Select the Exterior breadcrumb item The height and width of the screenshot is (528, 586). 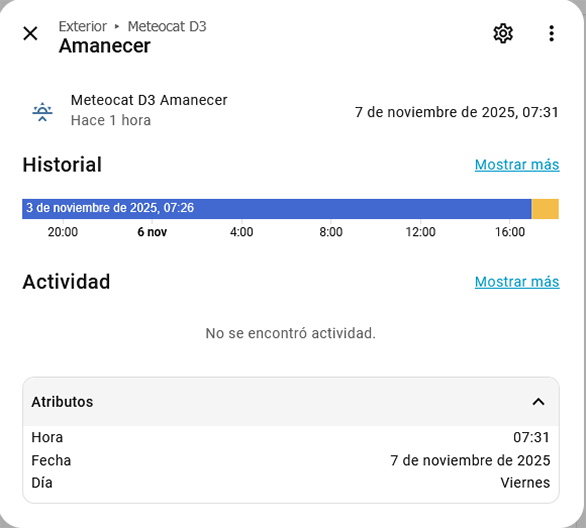click(x=83, y=27)
